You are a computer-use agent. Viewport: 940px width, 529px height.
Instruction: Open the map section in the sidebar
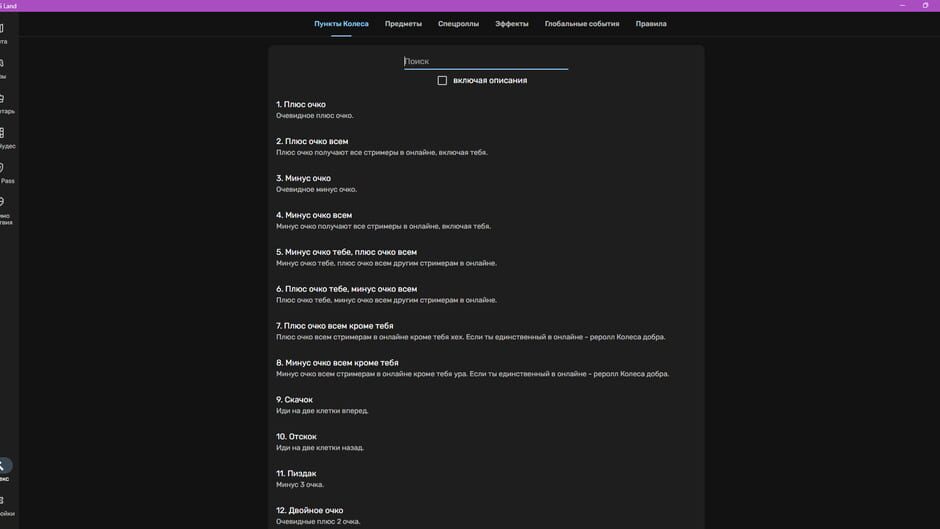coord(4,33)
